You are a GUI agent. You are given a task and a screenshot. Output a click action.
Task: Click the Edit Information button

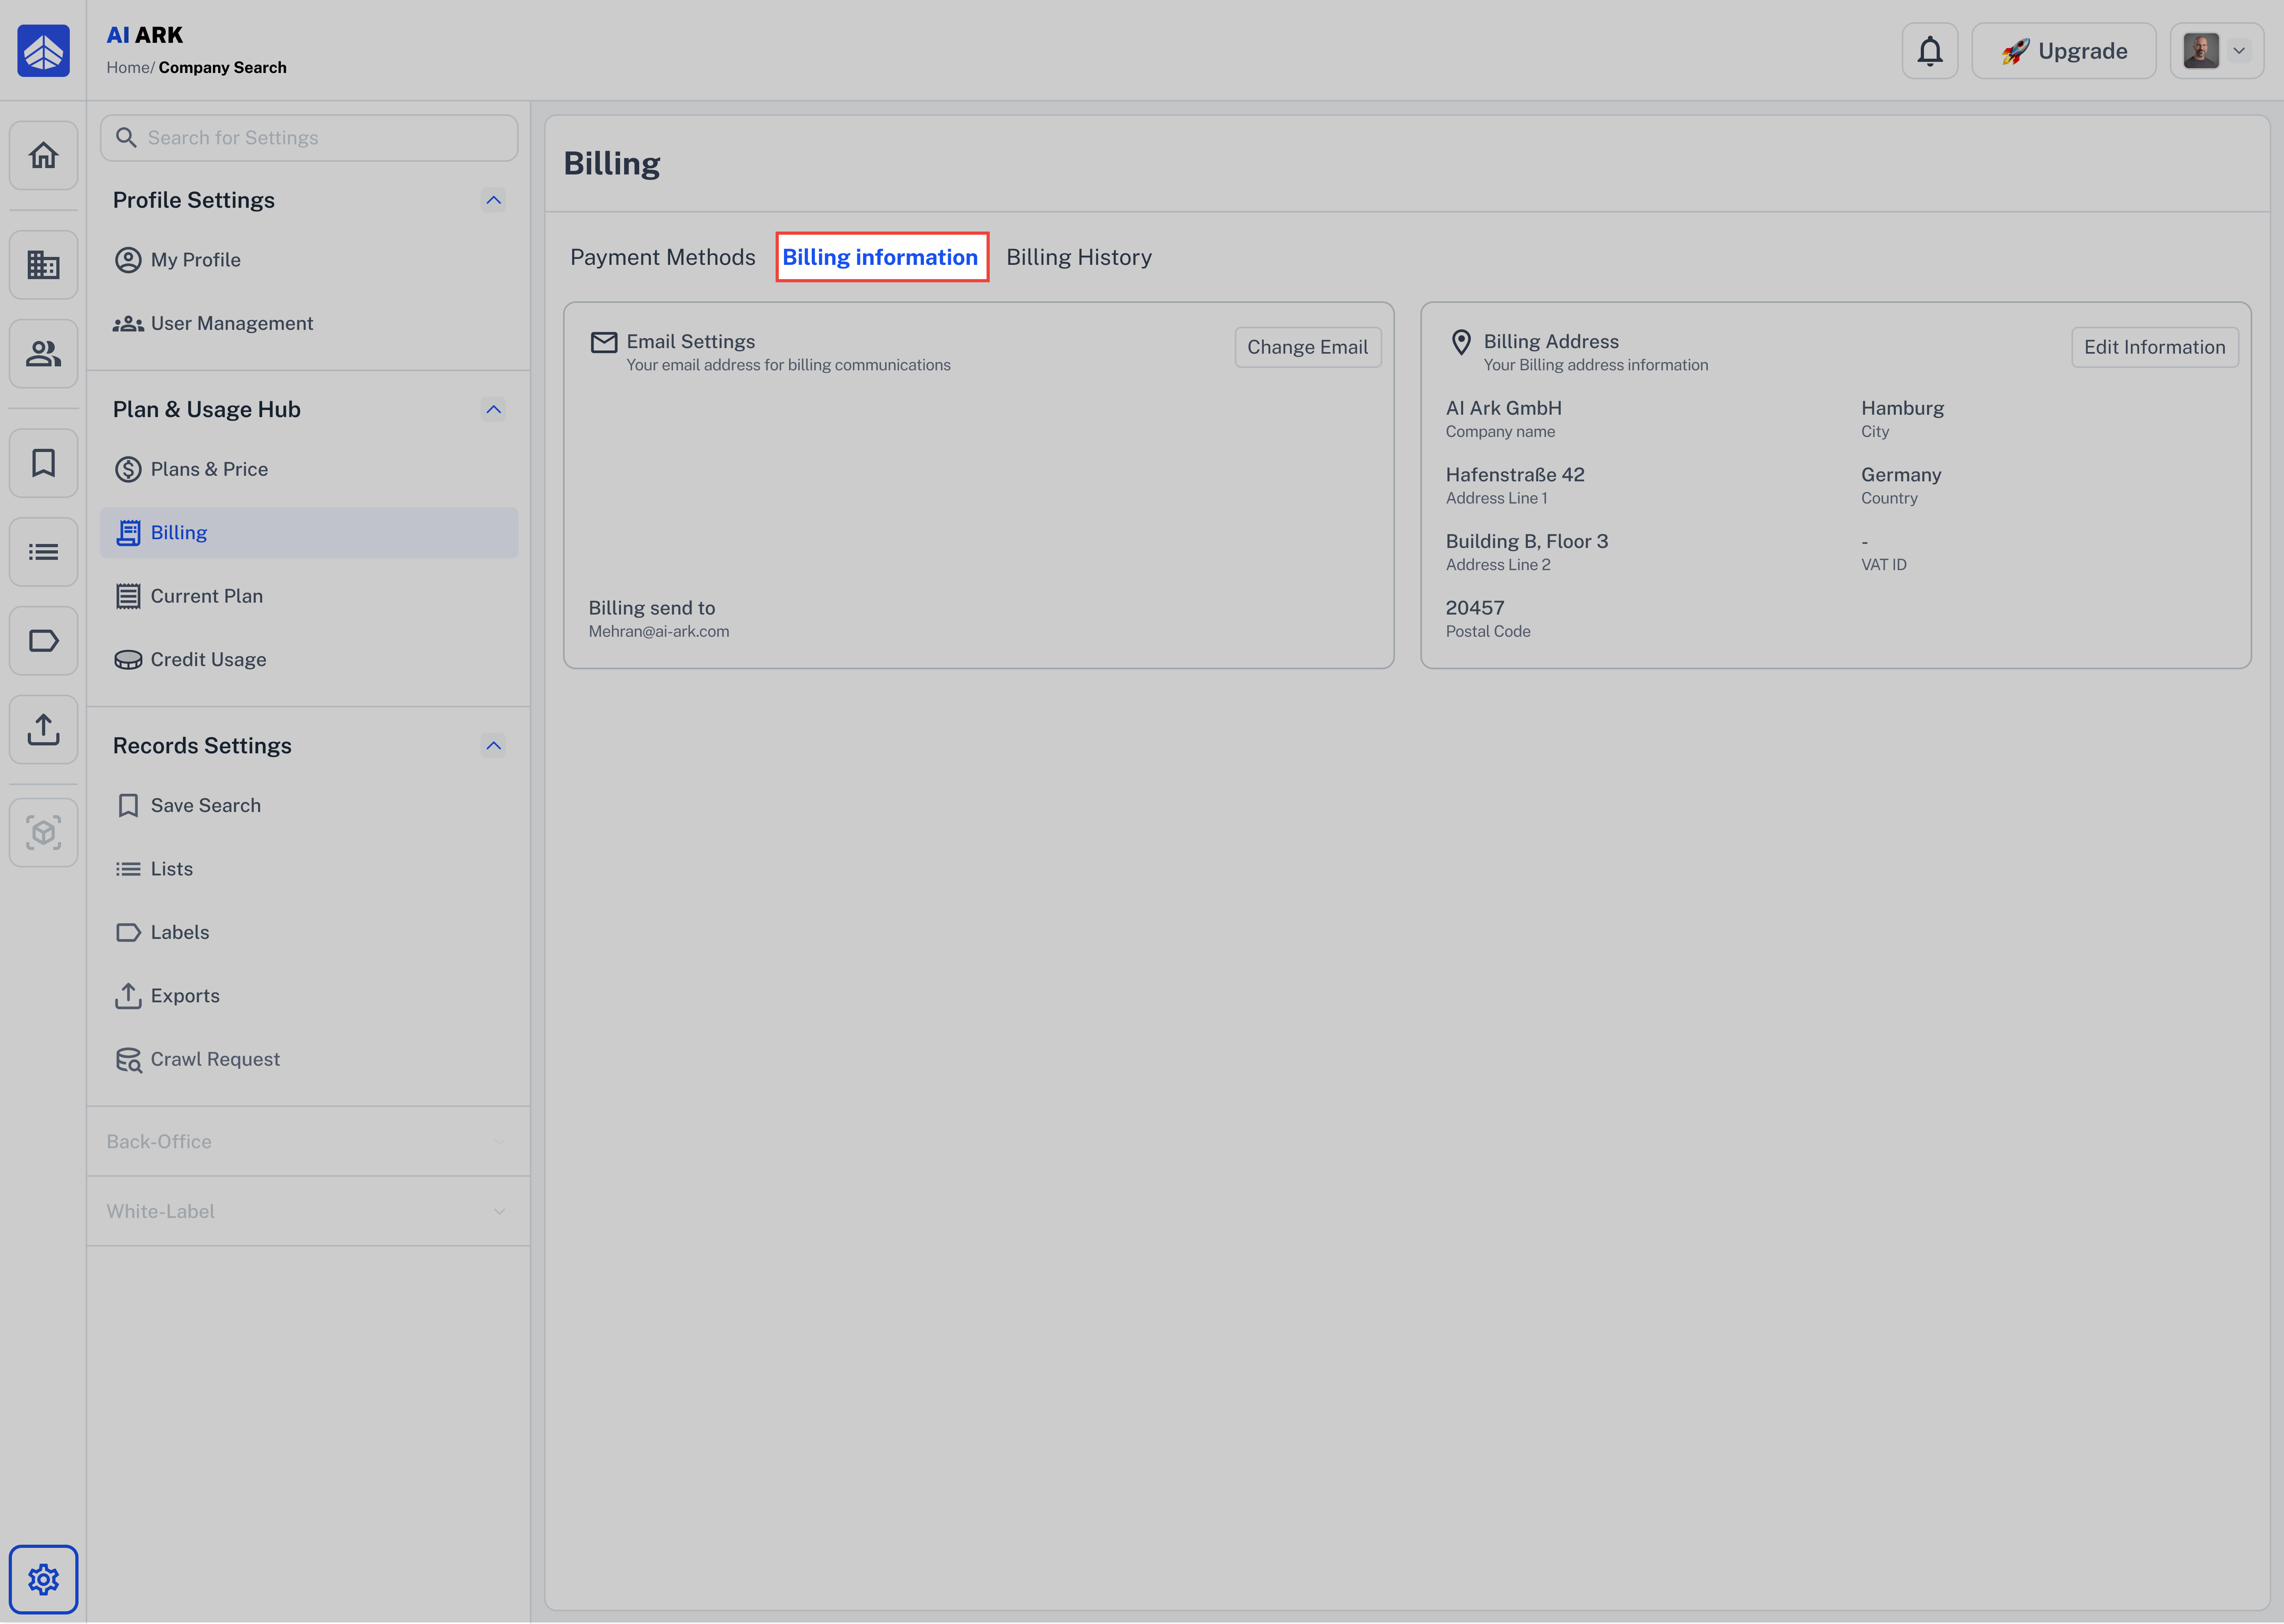[x=2155, y=347]
